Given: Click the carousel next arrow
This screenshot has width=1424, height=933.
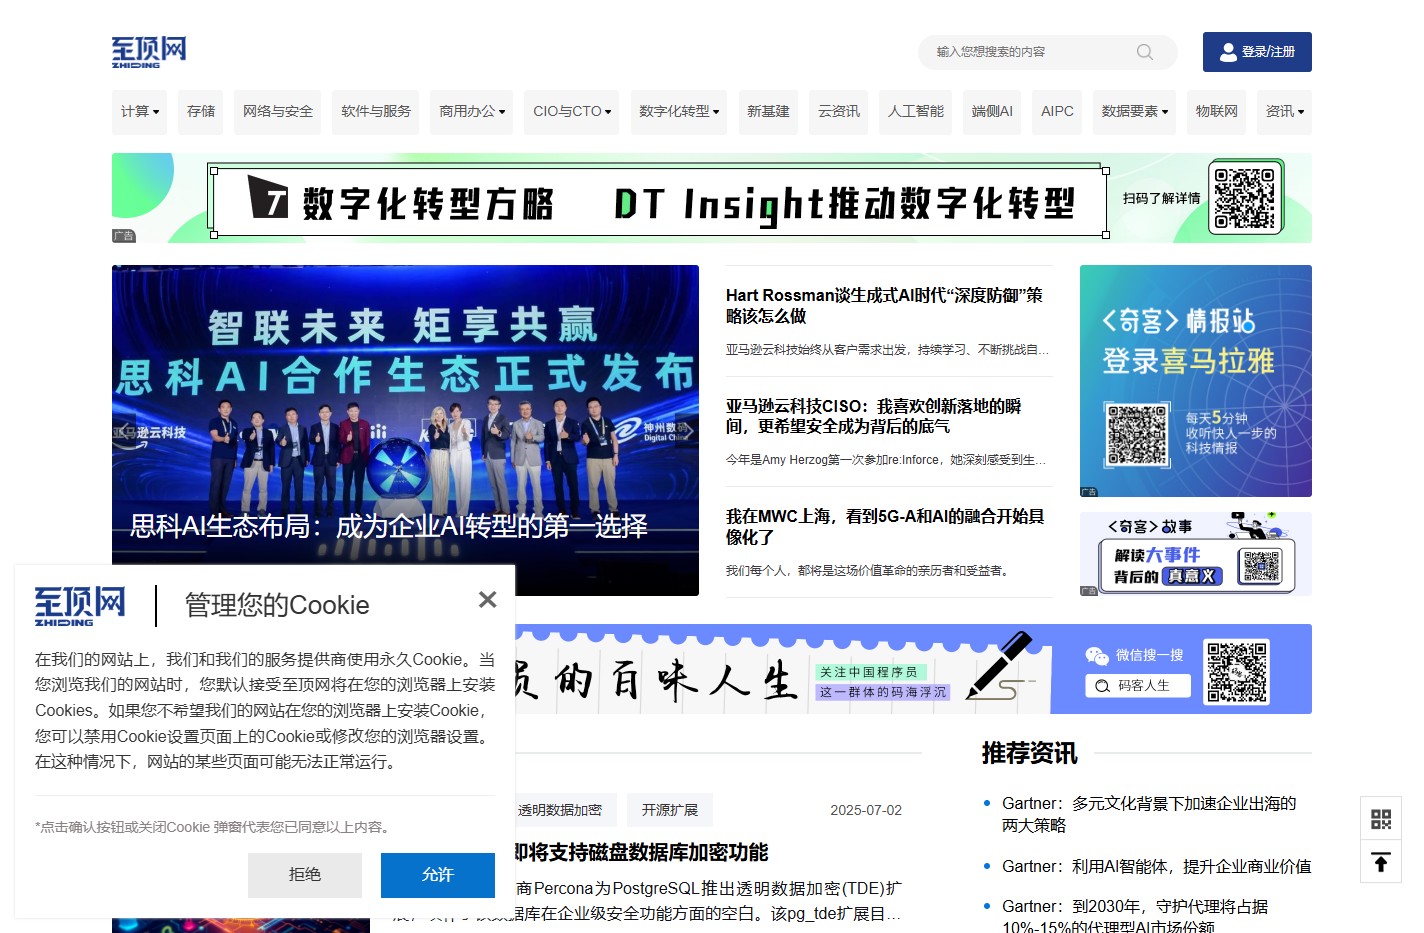Looking at the screenshot, I should click(x=686, y=431).
